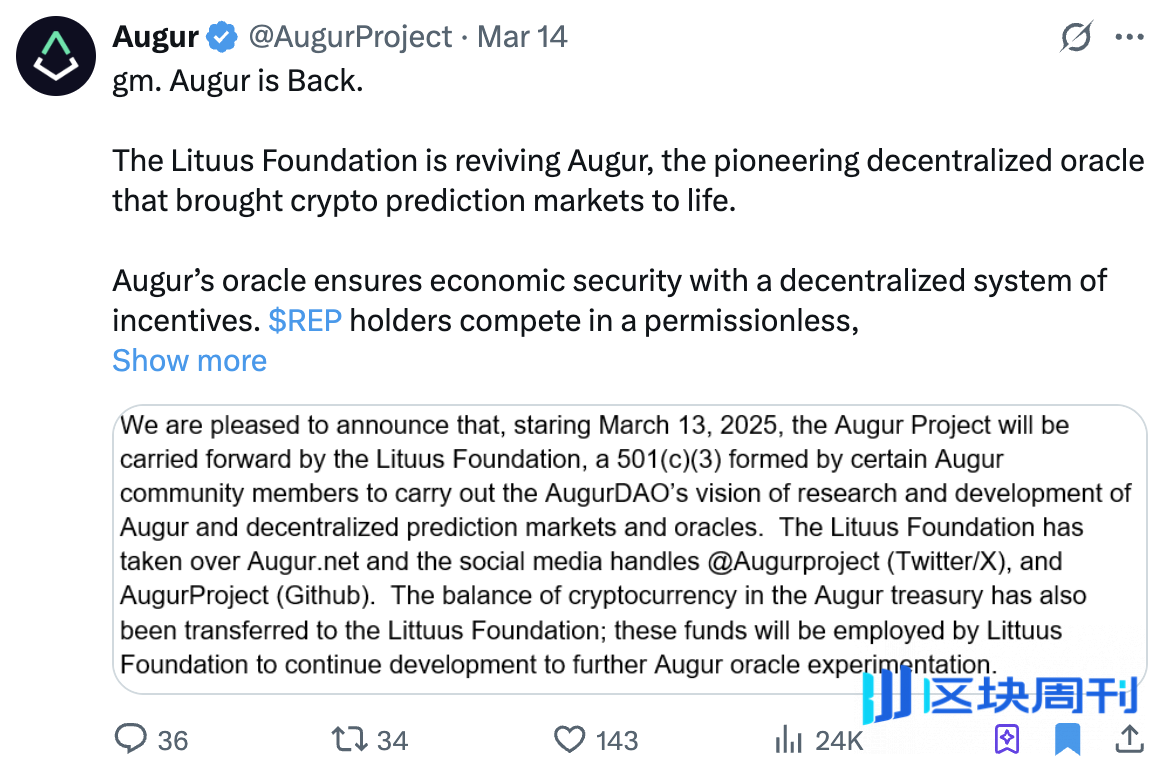Toggle the repost arrows icon
1166x770 pixels.
coord(350,739)
